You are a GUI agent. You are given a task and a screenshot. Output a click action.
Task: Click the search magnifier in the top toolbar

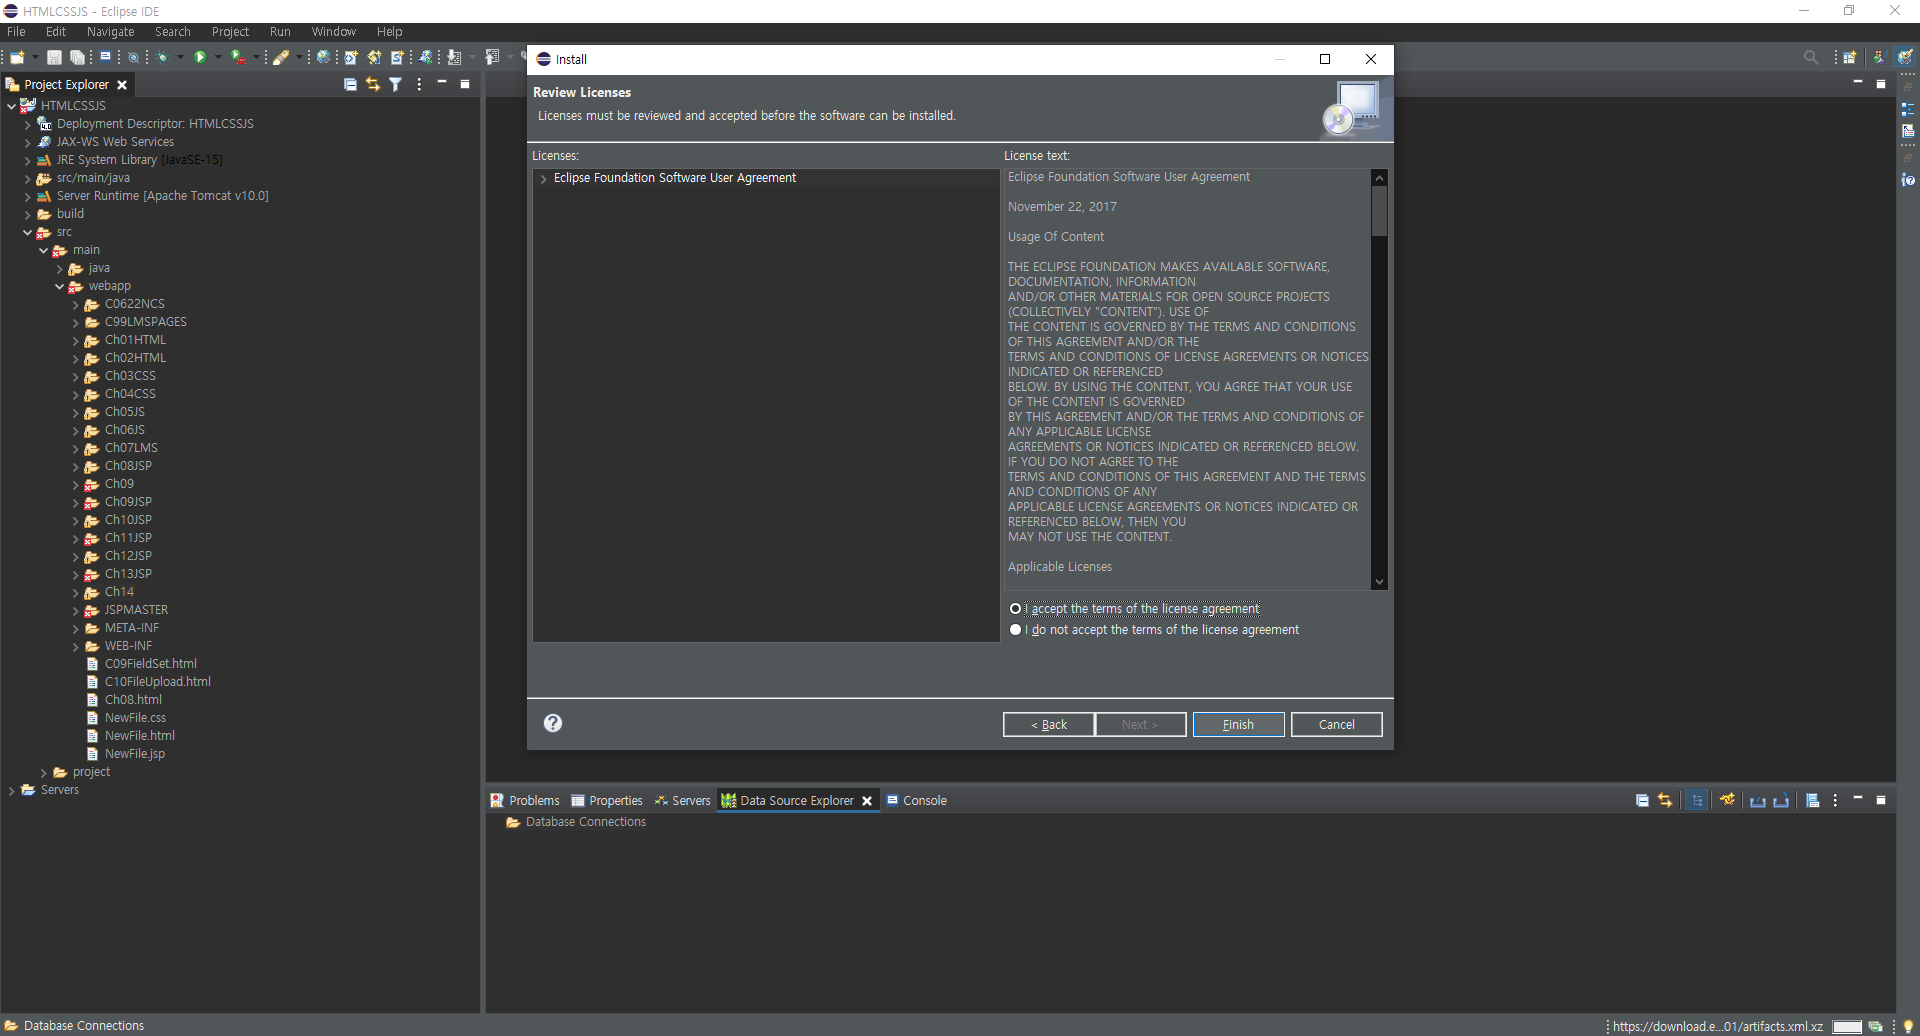click(x=1811, y=58)
